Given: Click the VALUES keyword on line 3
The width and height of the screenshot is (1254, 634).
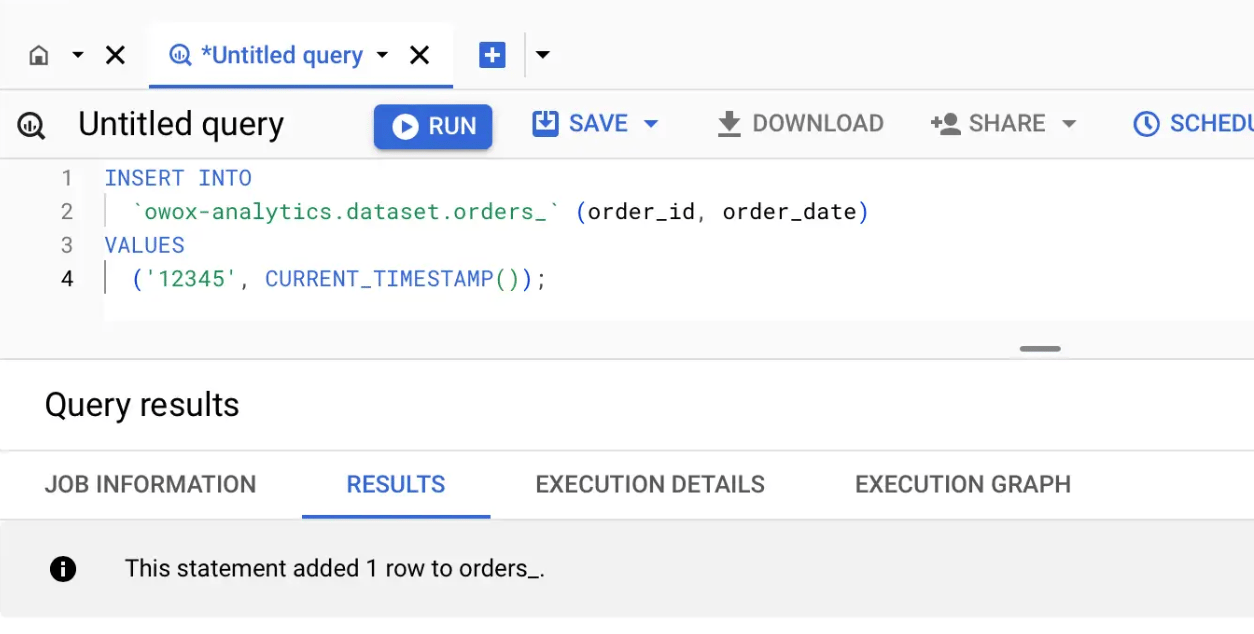Looking at the screenshot, I should [x=144, y=245].
